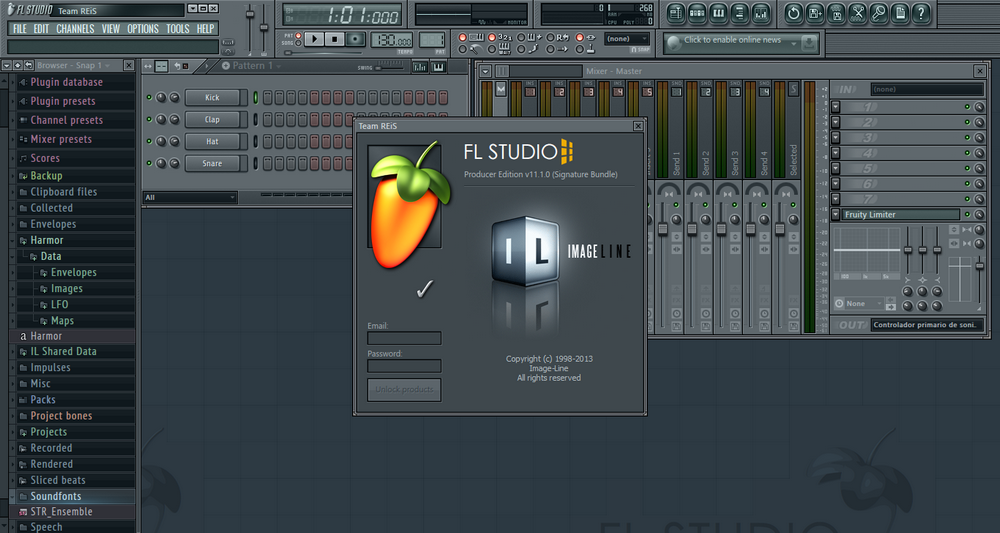1000x533 pixels.
Task: Open the EDIT menu
Action: pyautogui.click(x=41, y=29)
